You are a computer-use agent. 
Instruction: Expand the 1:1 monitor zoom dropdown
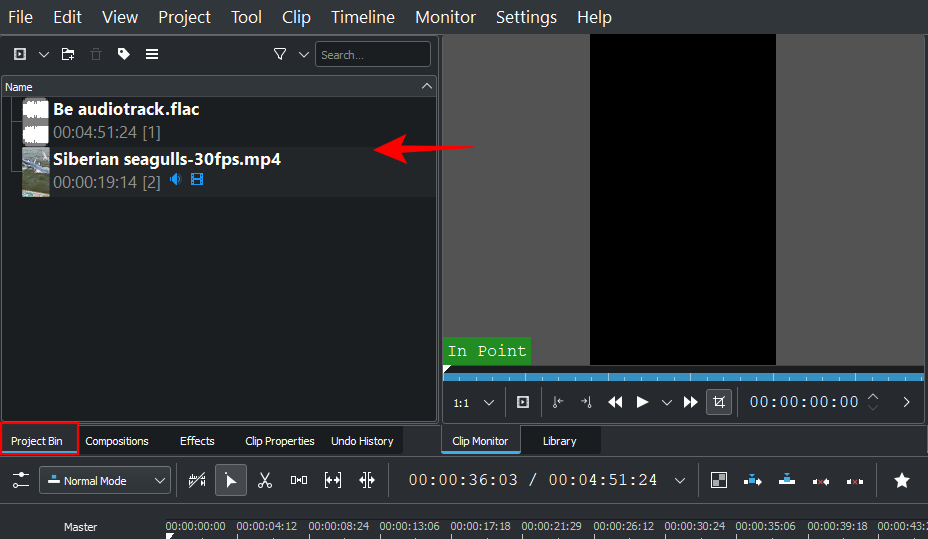pos(474,402)
